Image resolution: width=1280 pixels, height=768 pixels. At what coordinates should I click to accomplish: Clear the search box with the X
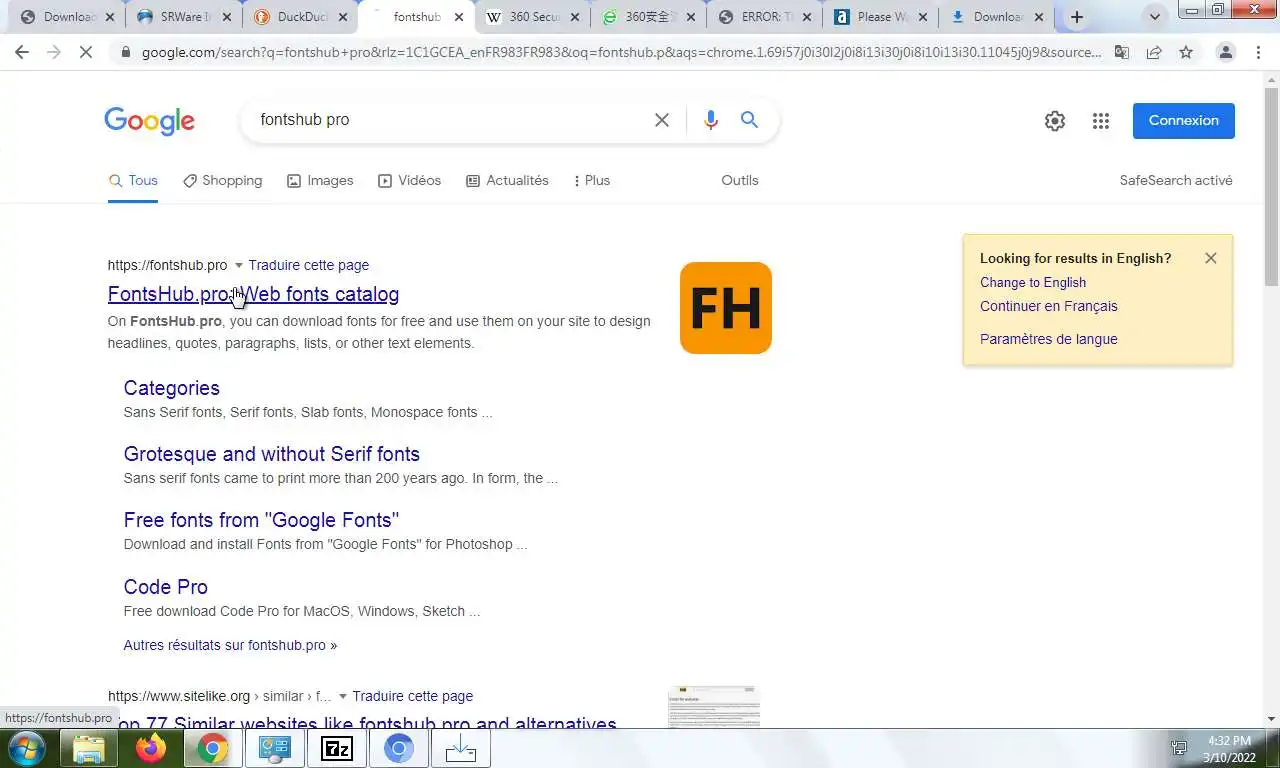pyautogui.click(x=662, y=120)
